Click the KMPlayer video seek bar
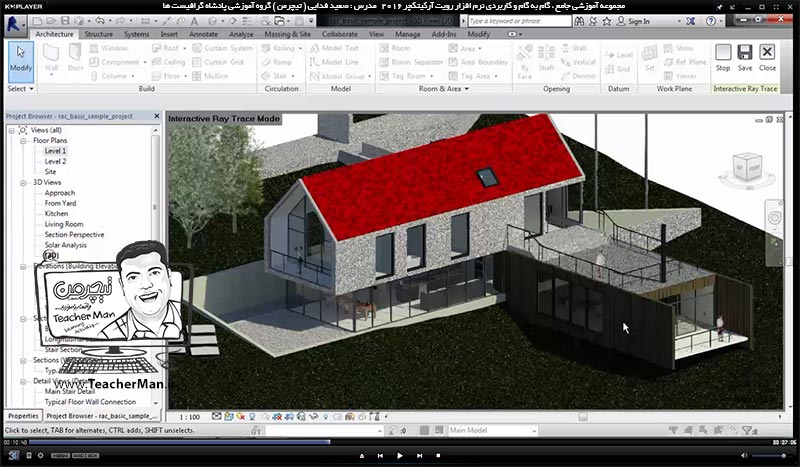 398,442
